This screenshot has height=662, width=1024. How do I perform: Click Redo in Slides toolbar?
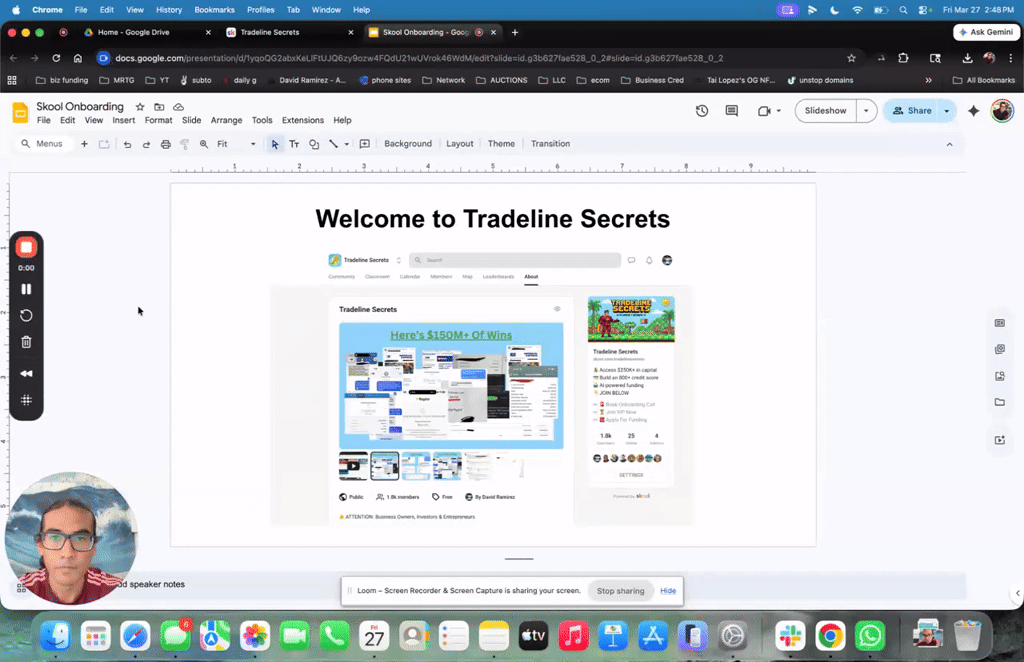(x=146, y=144)
